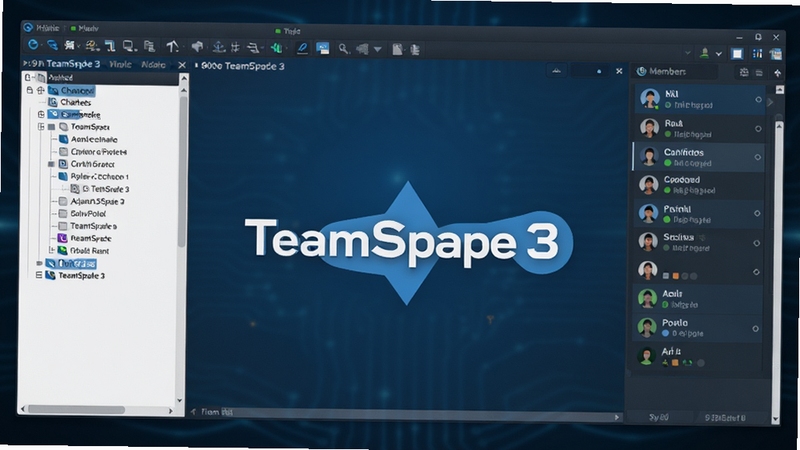The image size is (800, 450).
Task: Click the avatar of member Poulo
Action: (x=647, y=328)
